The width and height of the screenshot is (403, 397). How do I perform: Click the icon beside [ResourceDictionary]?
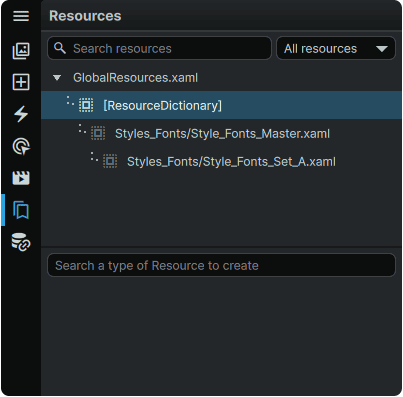[x=86, y=105]
